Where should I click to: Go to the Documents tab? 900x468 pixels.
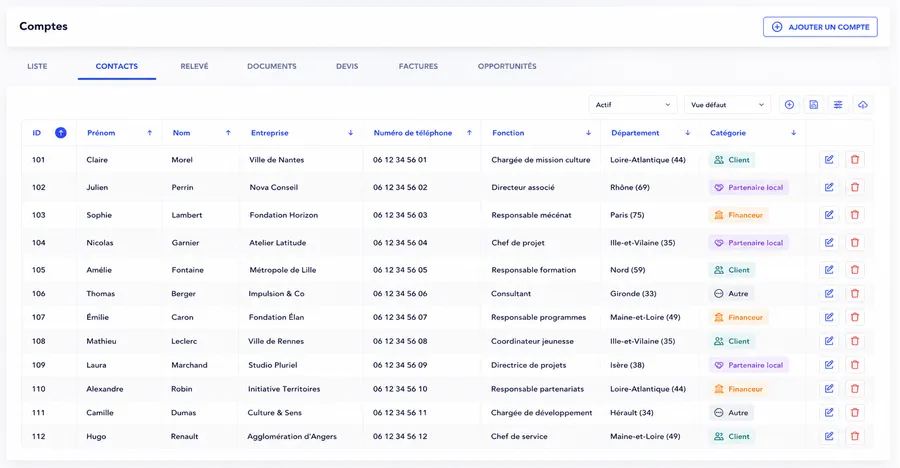tap(271, 66)
